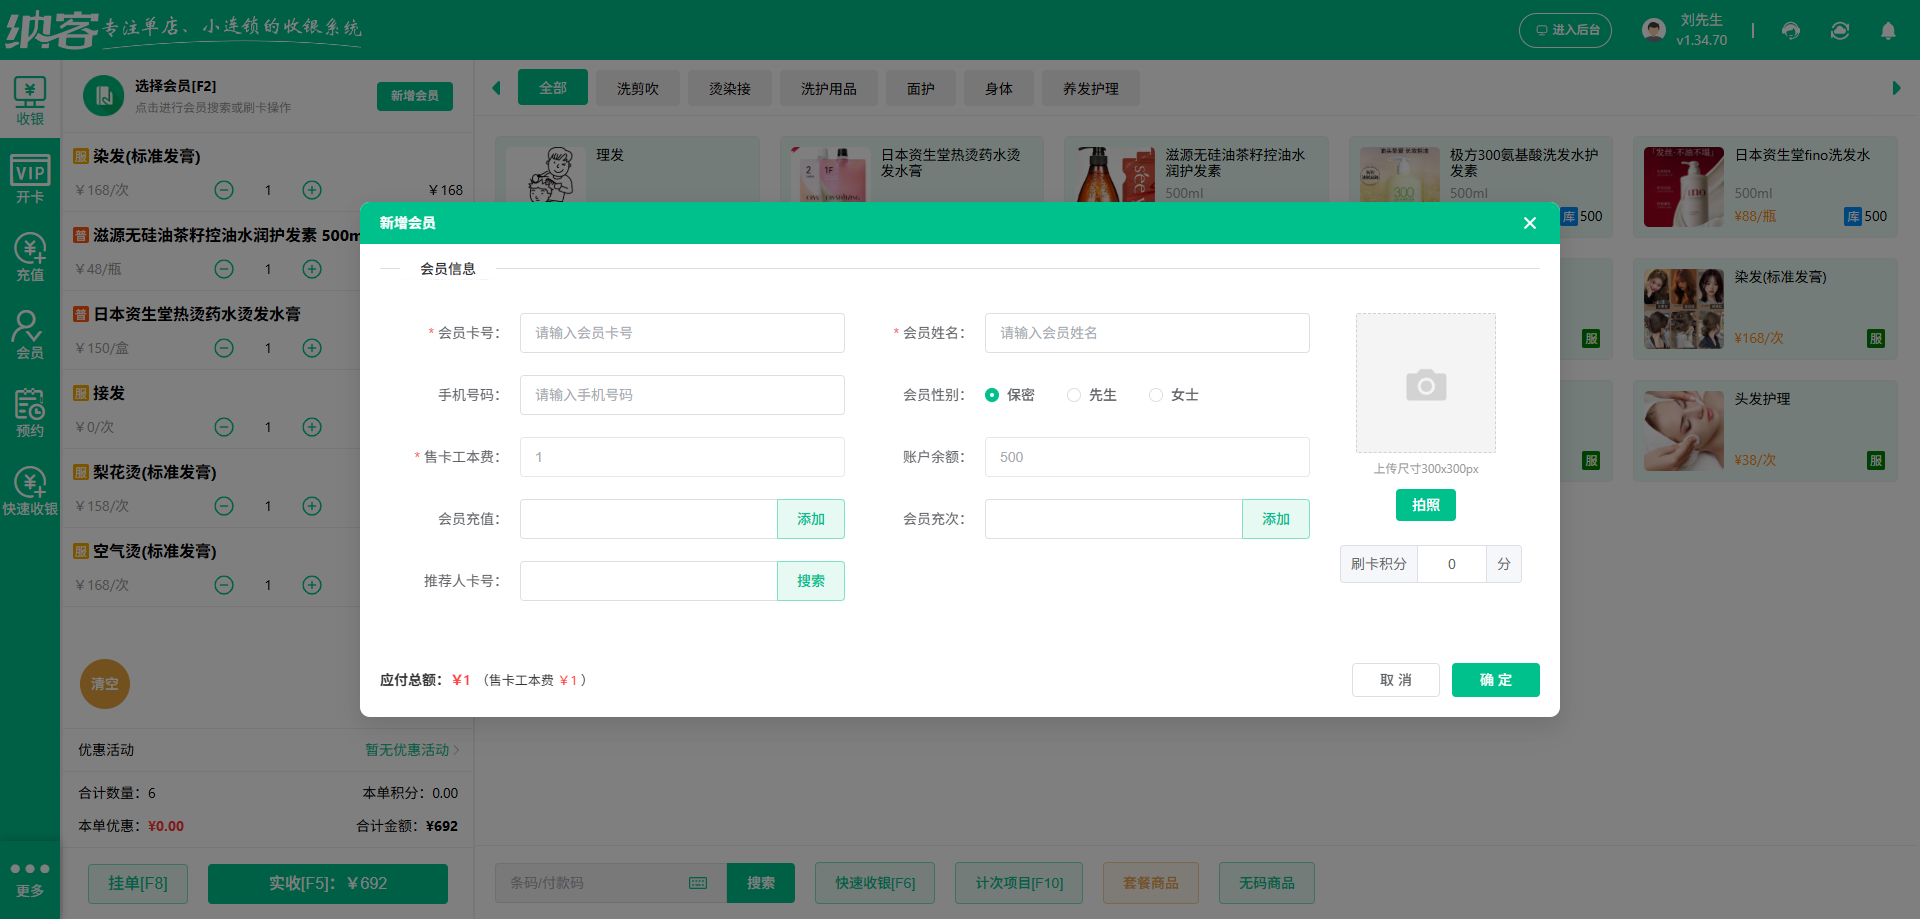Open the 充值 recharge sidebar icon
This screenshot has height=919, width=1920.
click(x=30, y=257)
